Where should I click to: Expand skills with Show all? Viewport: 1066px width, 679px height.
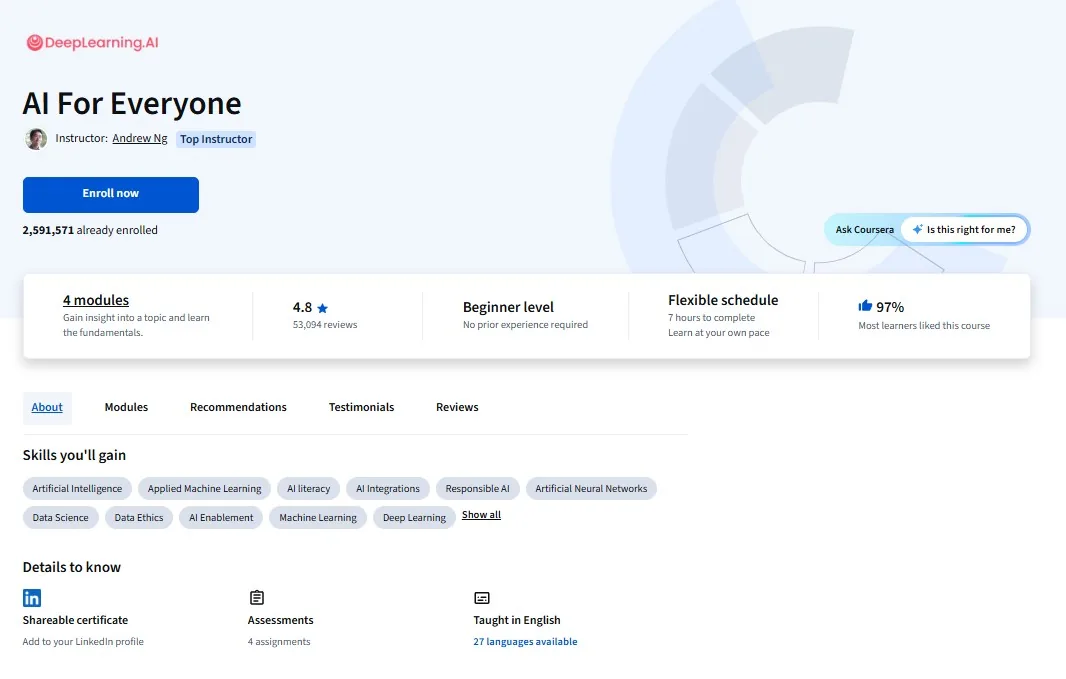(x=481, y=515)
